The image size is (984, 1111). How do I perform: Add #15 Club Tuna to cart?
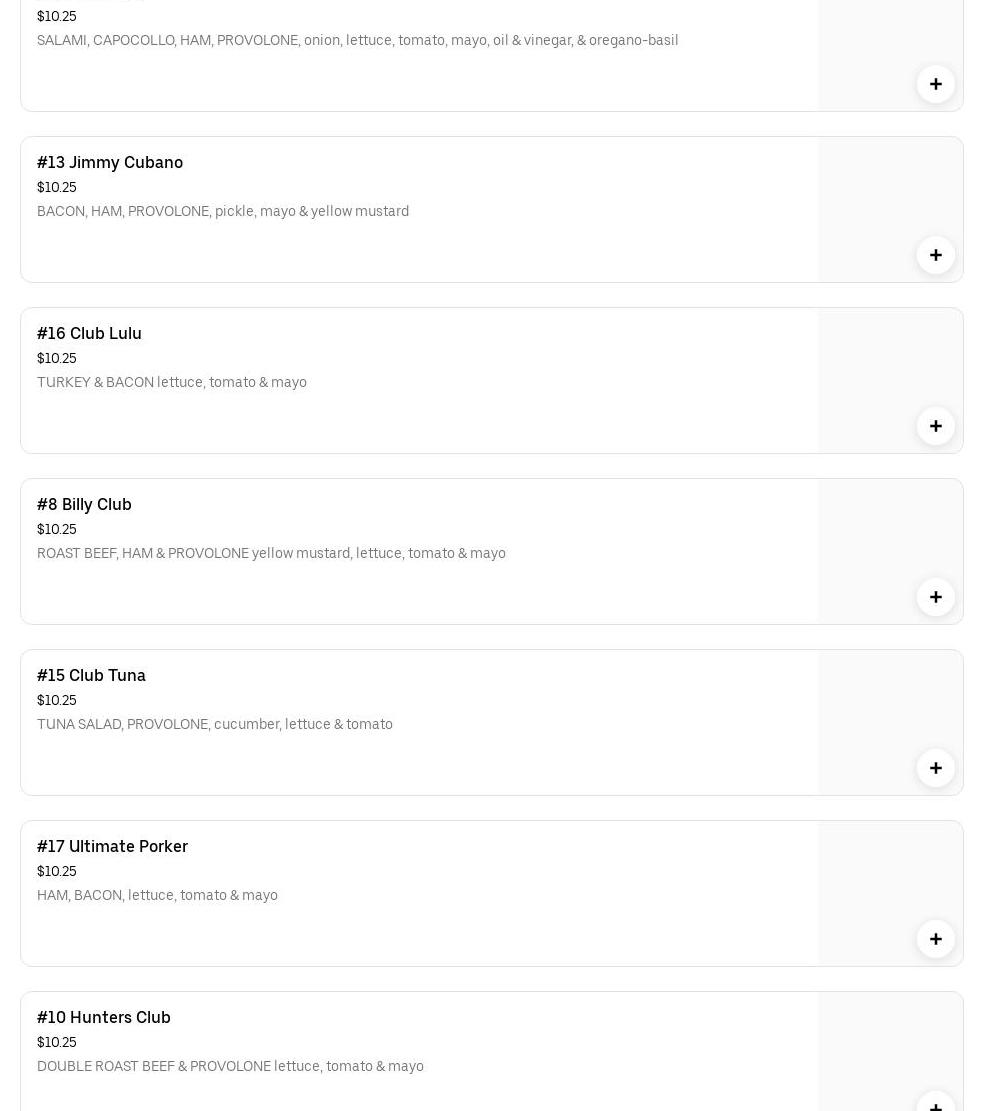[x=935, y=768]
